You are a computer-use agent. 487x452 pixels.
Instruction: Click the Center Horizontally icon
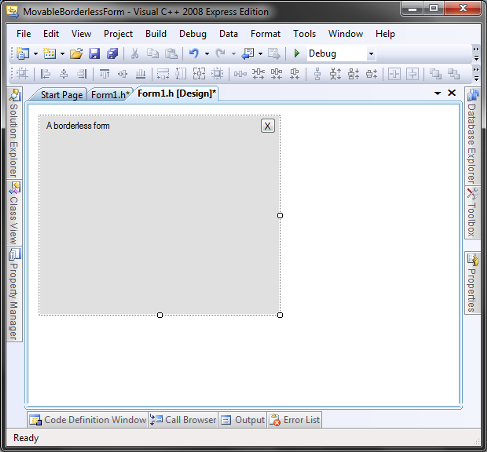point(394,74)
